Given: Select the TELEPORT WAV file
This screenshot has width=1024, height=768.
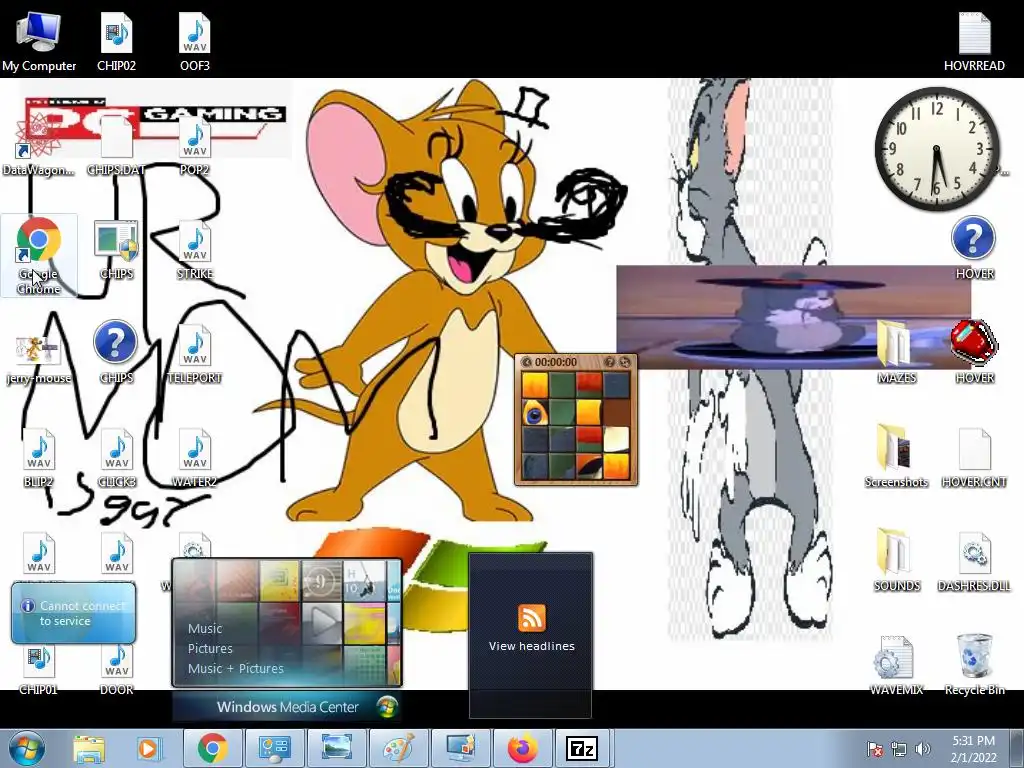Looking at the screenshot, I should pyautogui.click(x=195, y=353).
